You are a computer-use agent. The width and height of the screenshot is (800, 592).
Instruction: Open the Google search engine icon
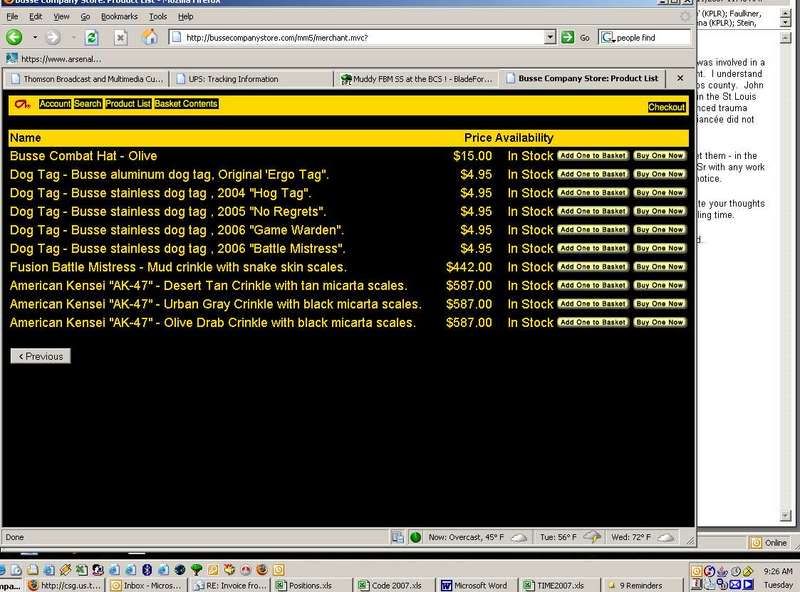(x=607, y=37)
